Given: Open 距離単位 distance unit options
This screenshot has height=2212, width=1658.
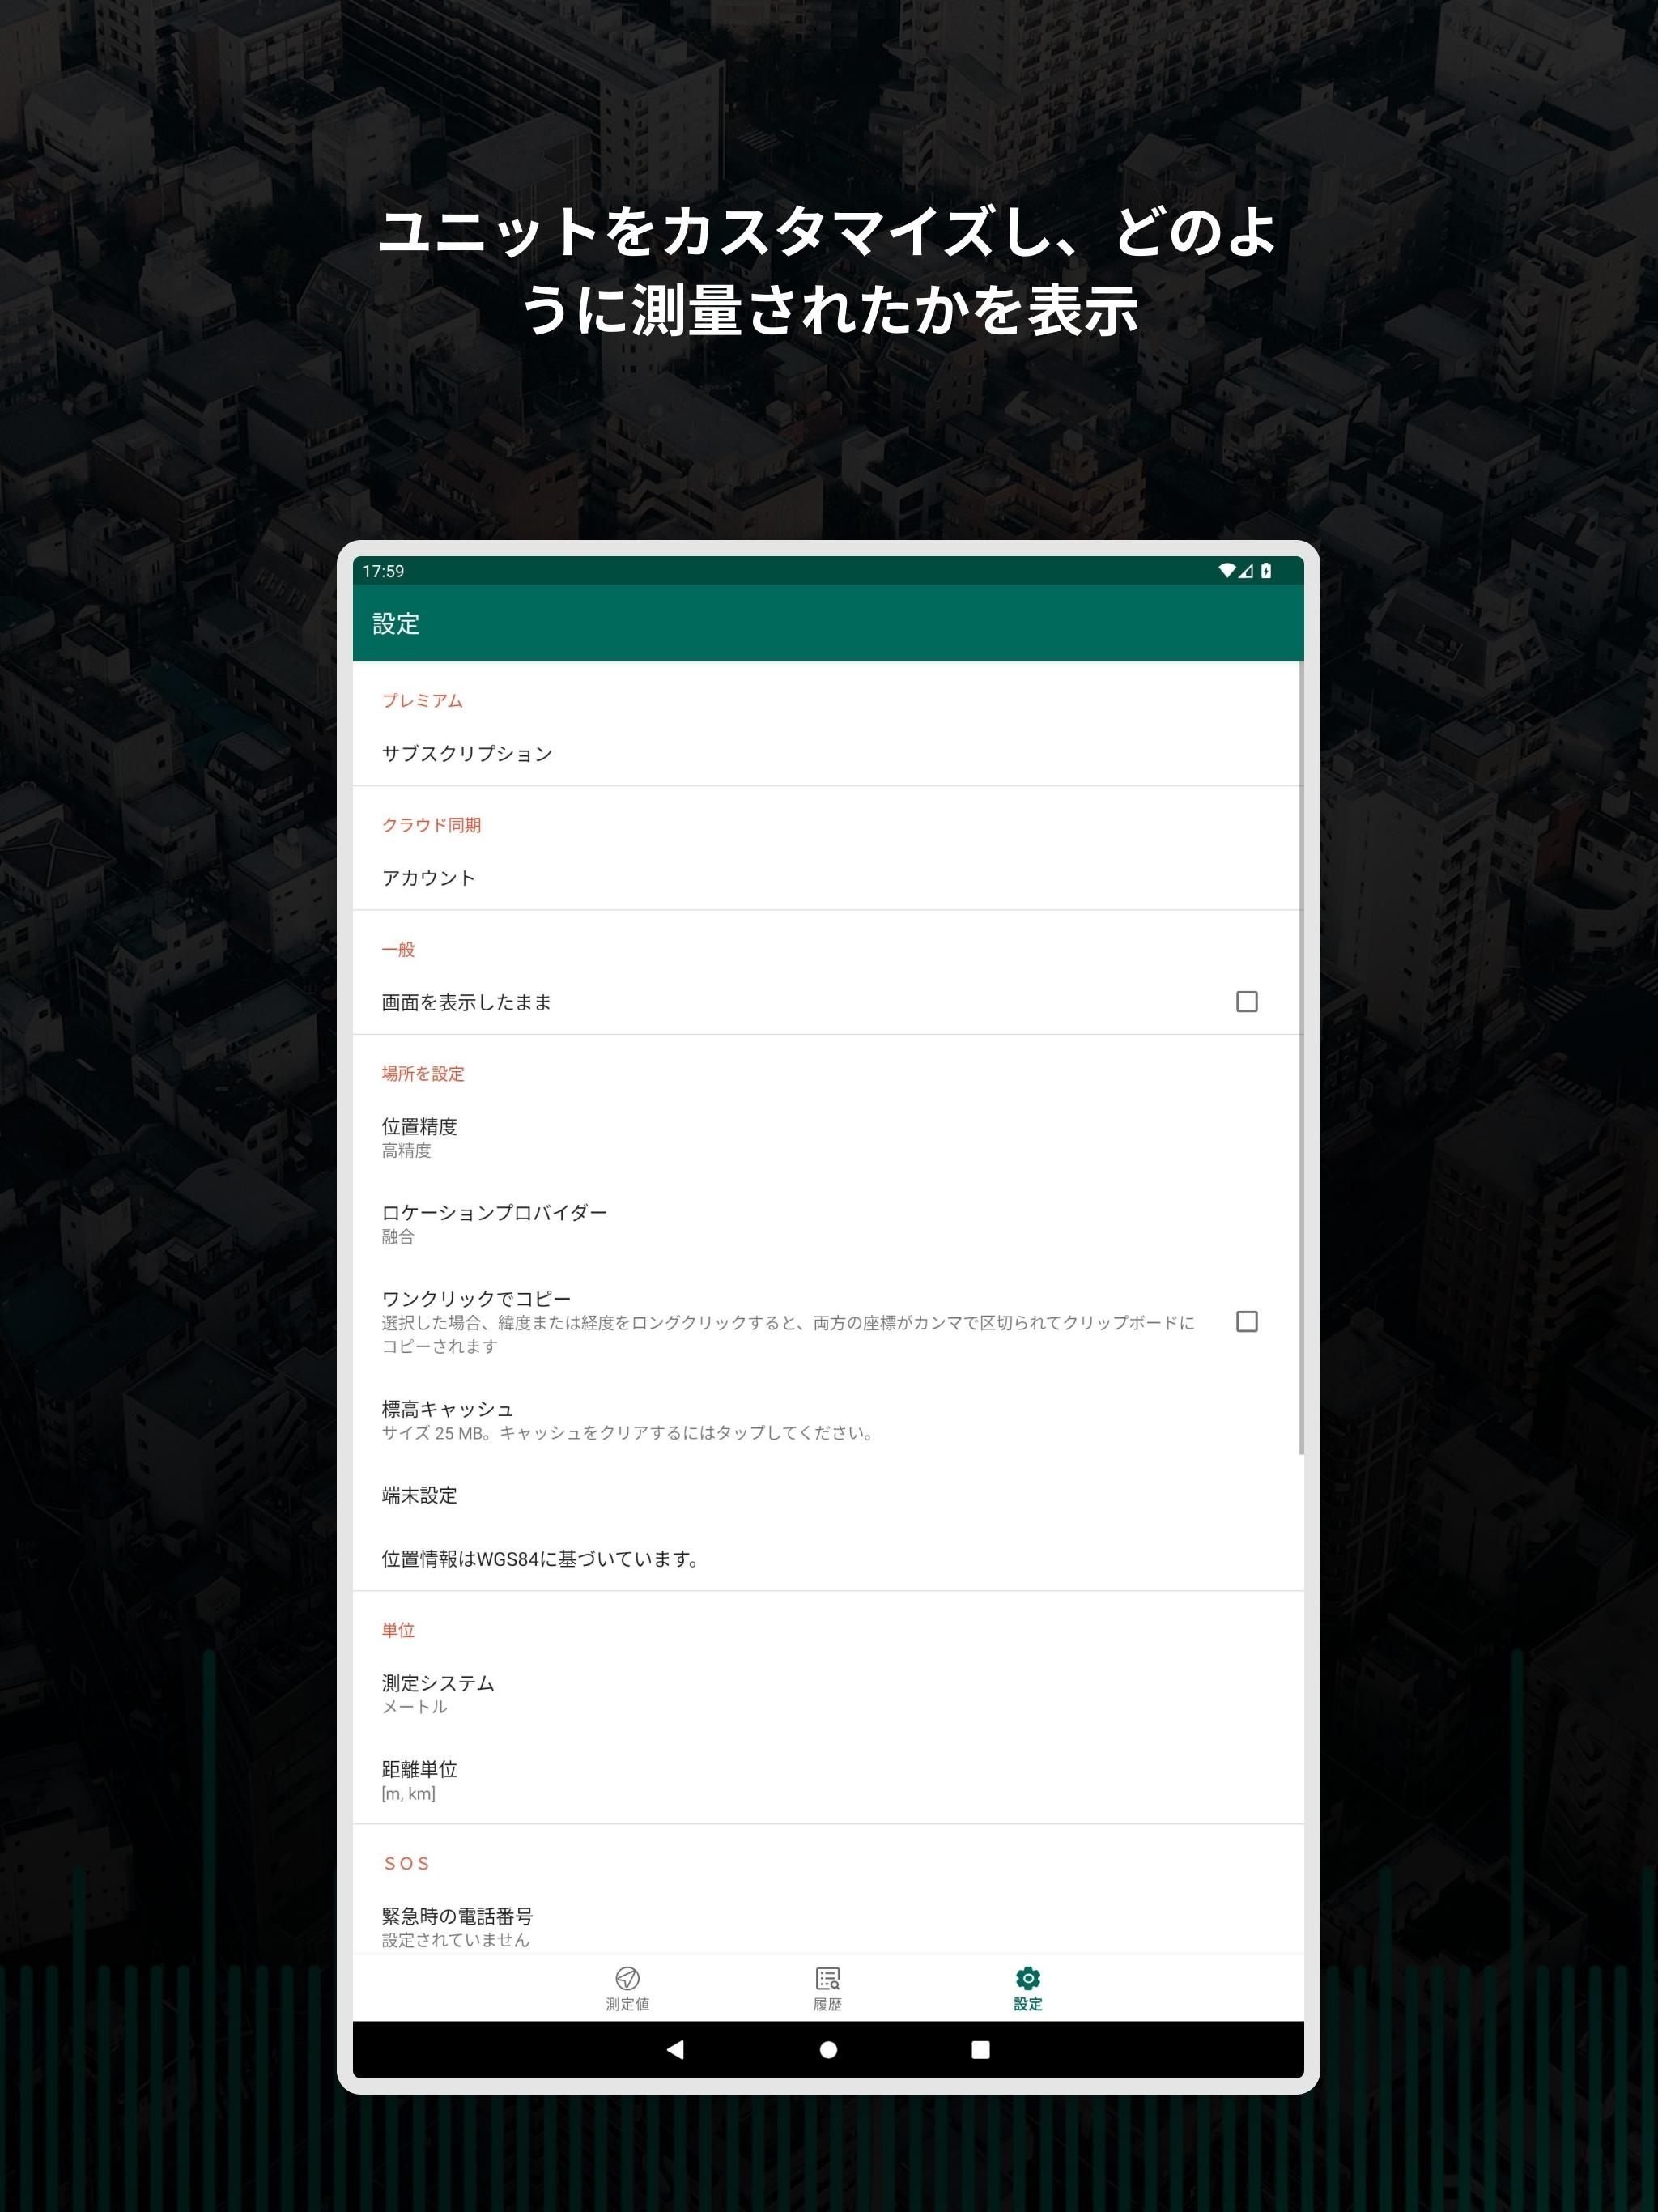Looking at the screenshot, I should point(828,1780).
